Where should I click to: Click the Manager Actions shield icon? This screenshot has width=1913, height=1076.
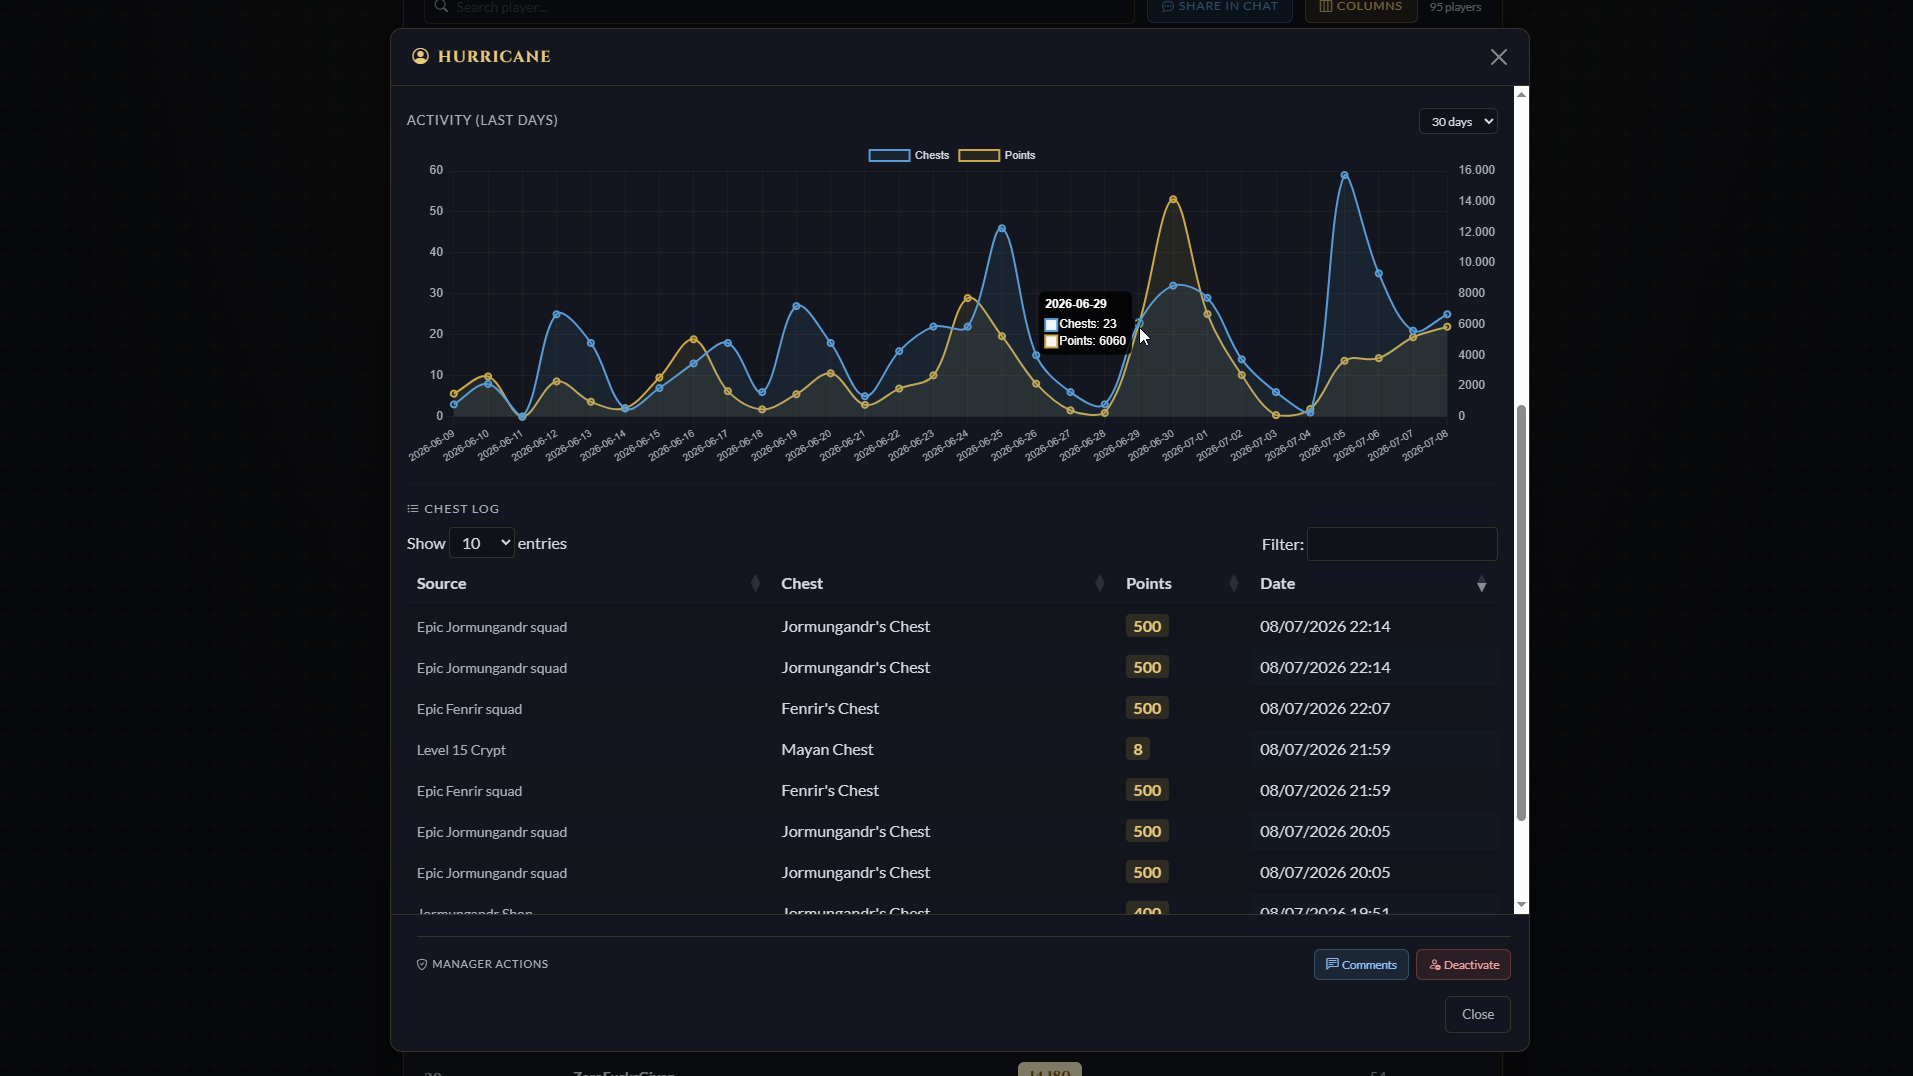click(x=422, y=964)
